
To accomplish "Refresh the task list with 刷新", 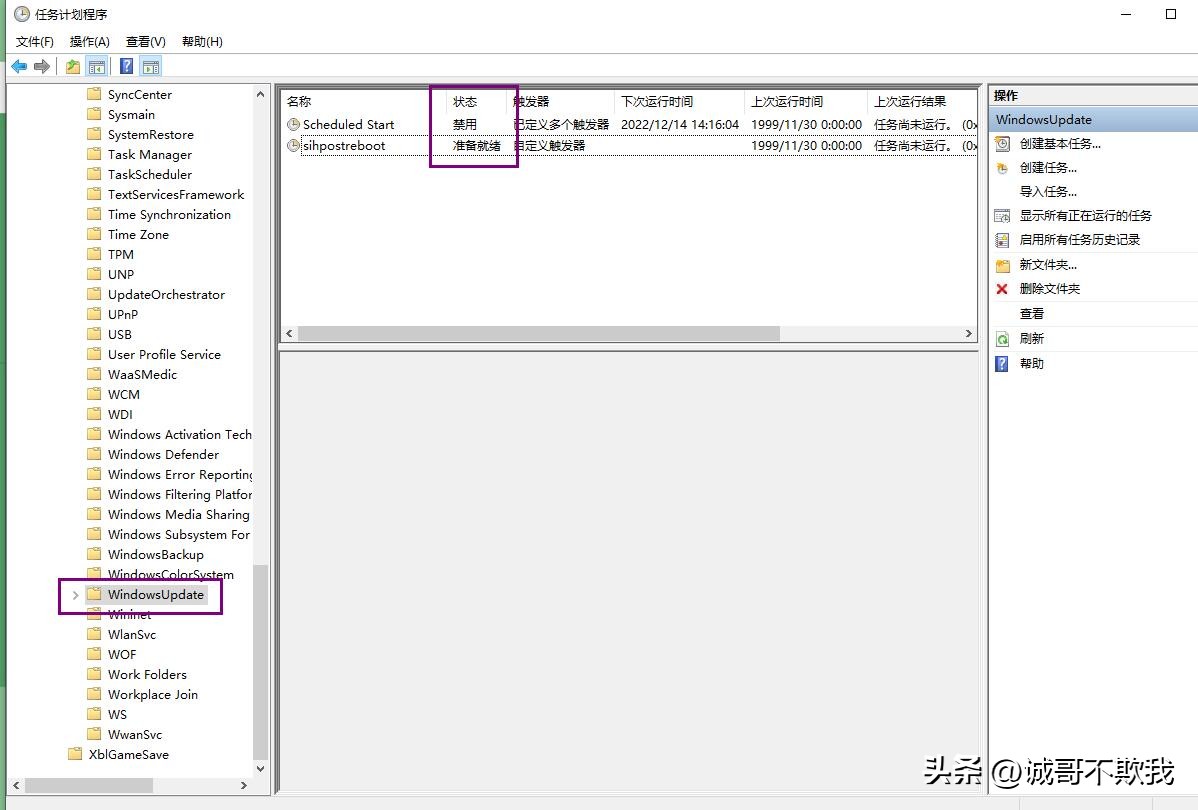I will pyautogui.click(x=1032, y=338).
